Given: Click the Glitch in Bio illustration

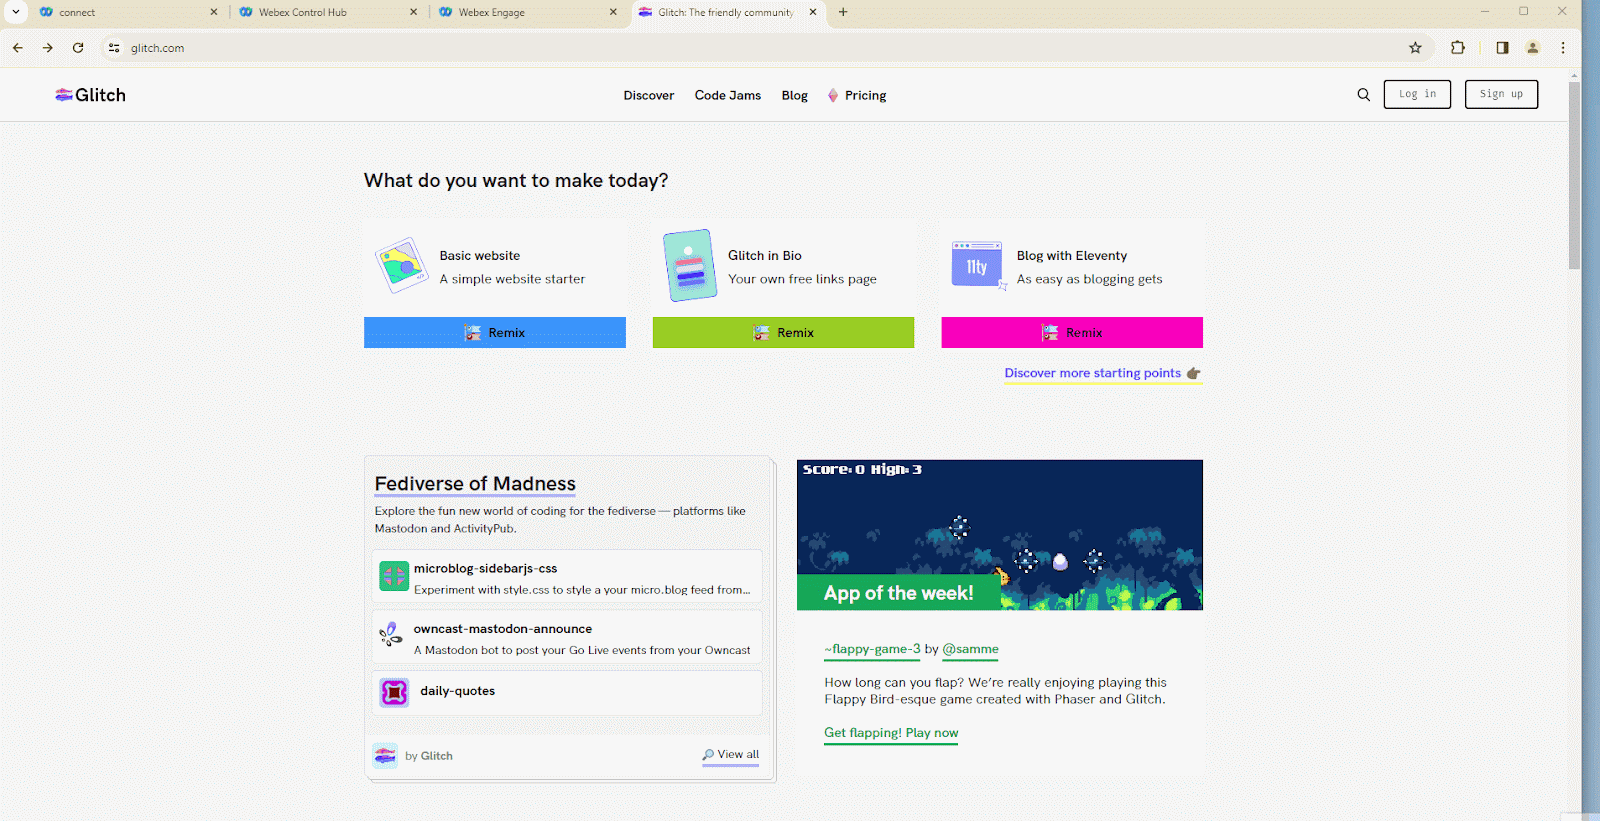Looking at the screenshot, I should click(x=690, y=265).
